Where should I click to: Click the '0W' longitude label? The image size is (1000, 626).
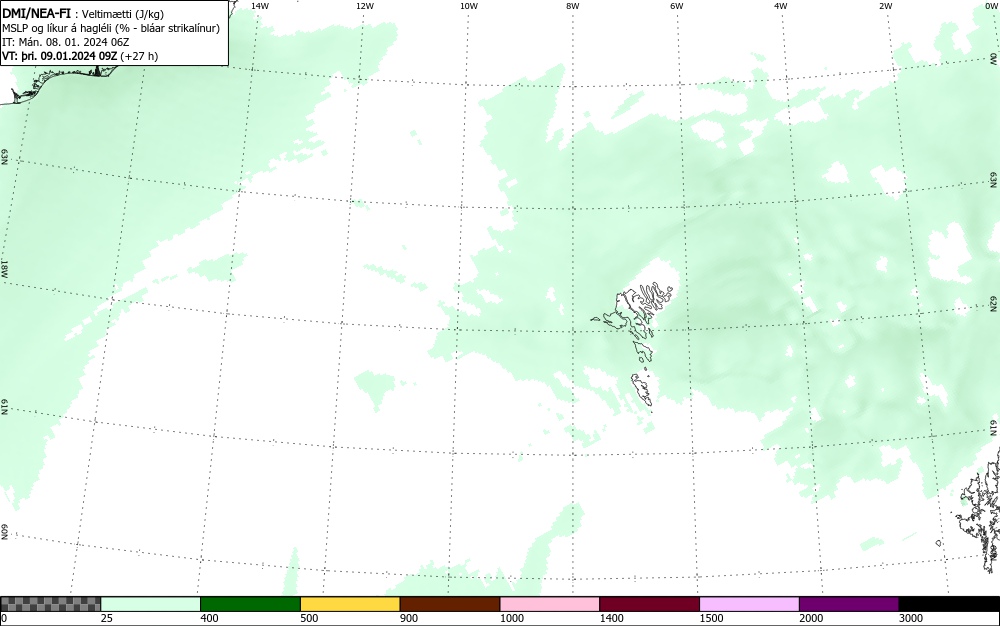(x=990, y=6)
